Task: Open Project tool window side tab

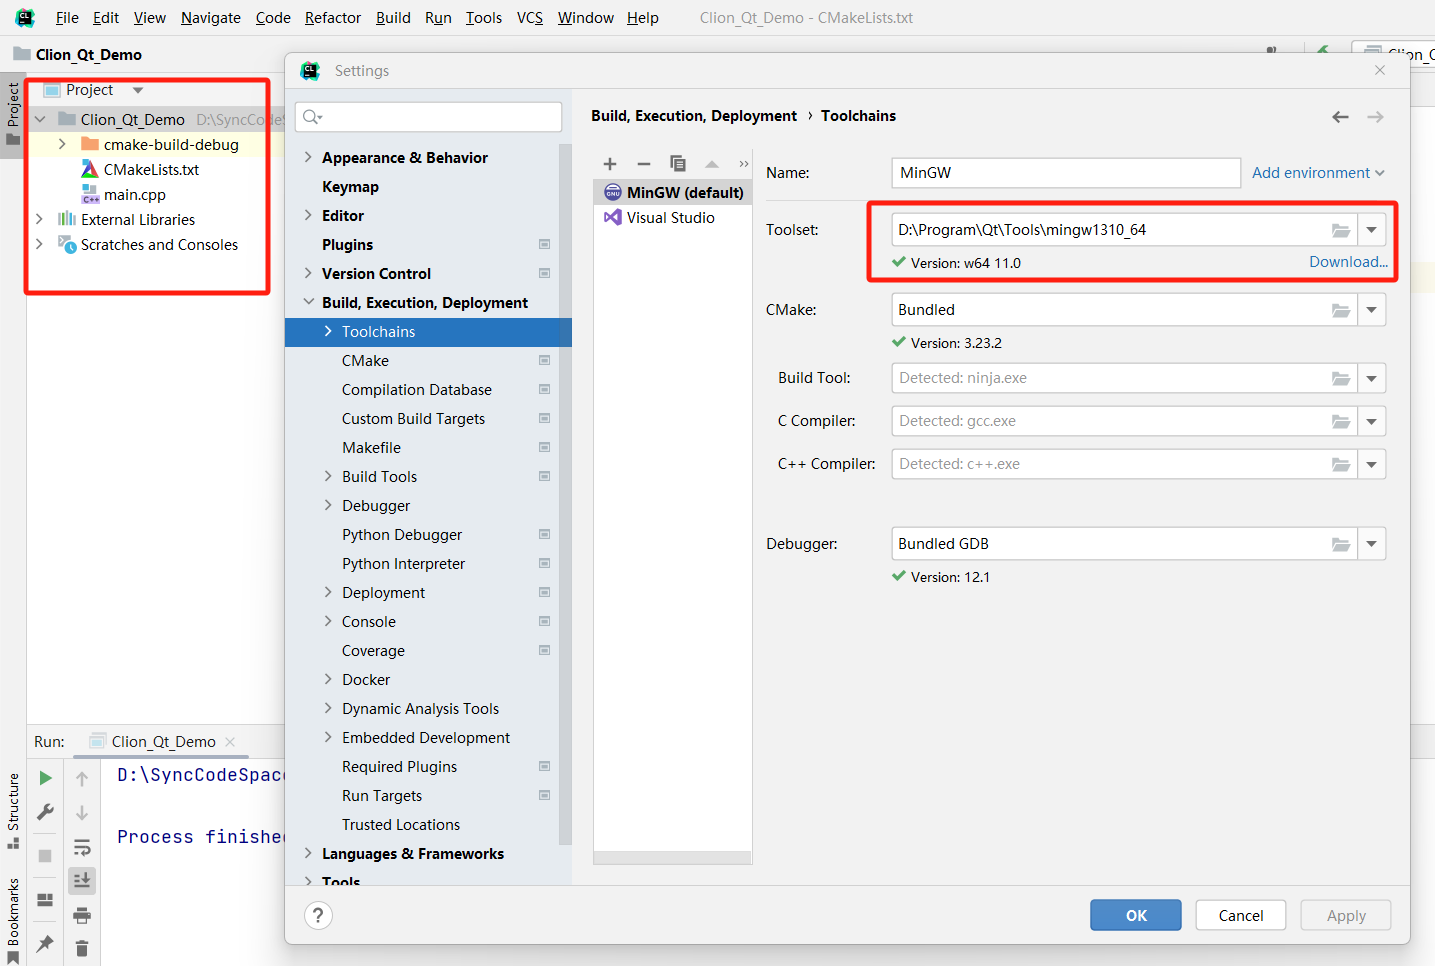Action: tap(13, 113)
